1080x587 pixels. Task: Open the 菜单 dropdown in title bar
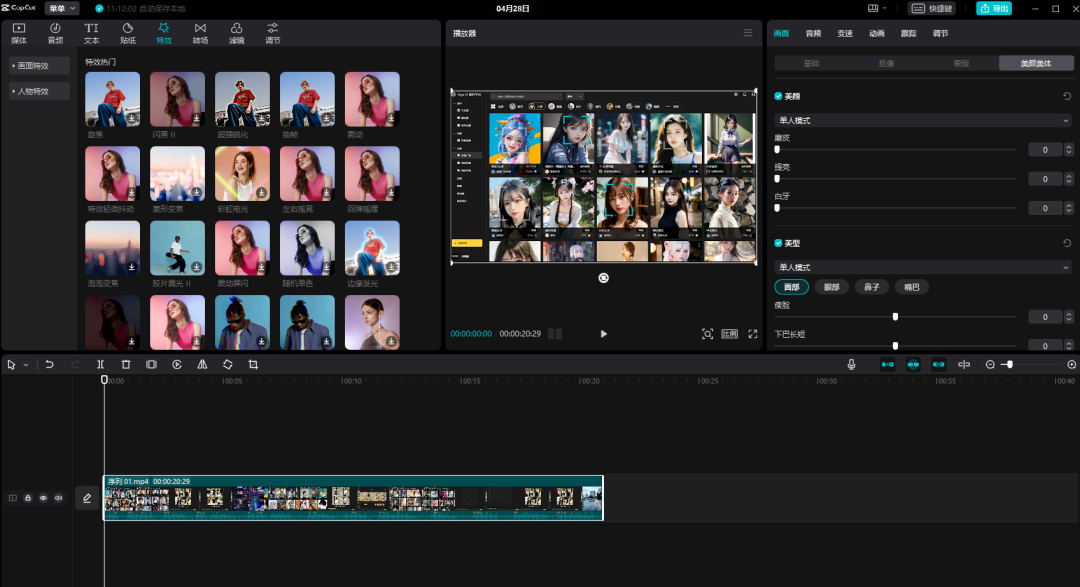(62, 8)
